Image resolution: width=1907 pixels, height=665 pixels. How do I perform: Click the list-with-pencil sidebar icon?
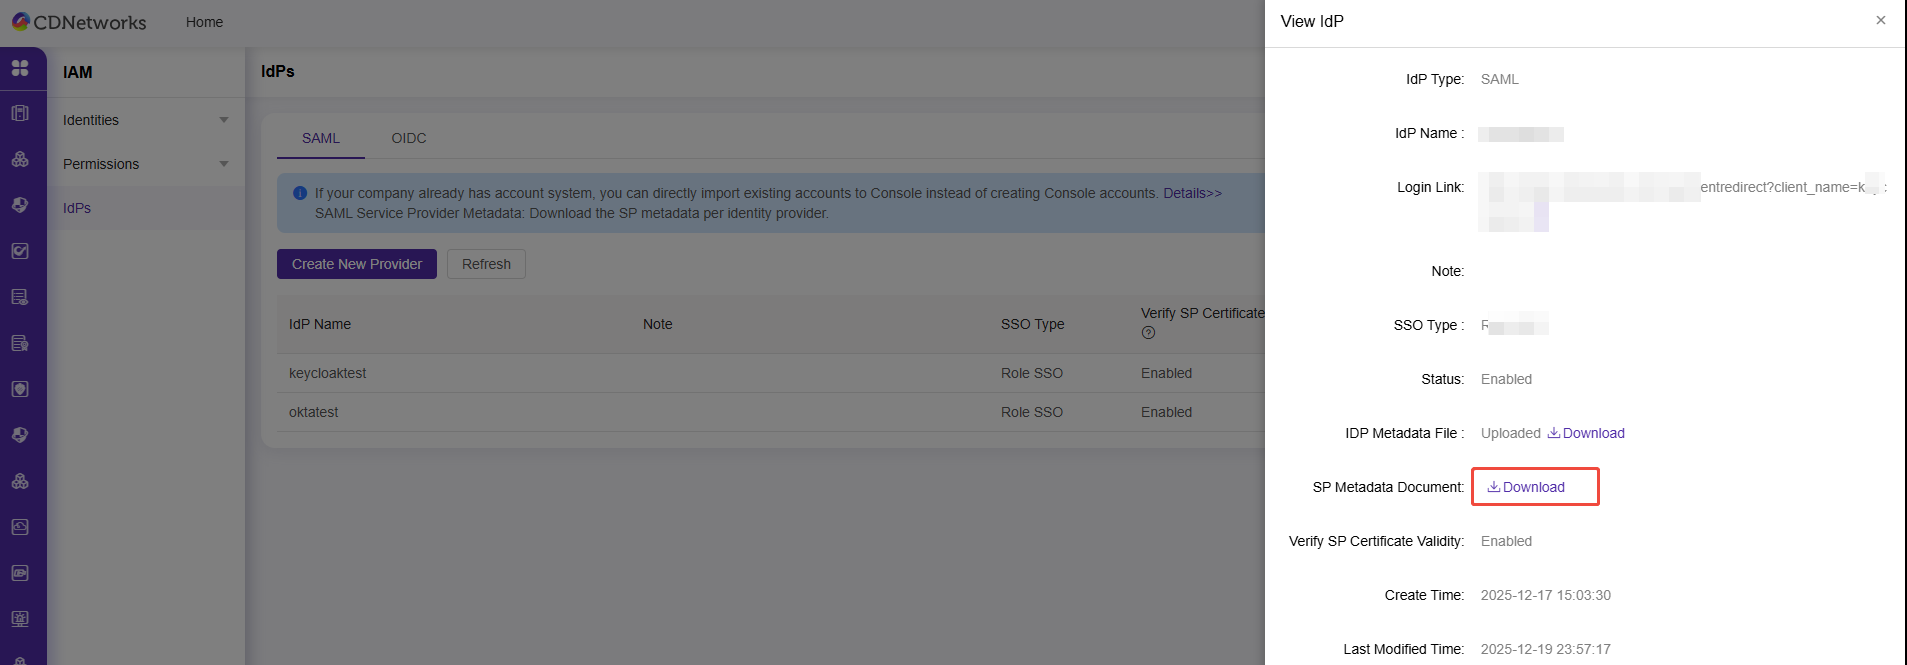[x=20, y=343]
